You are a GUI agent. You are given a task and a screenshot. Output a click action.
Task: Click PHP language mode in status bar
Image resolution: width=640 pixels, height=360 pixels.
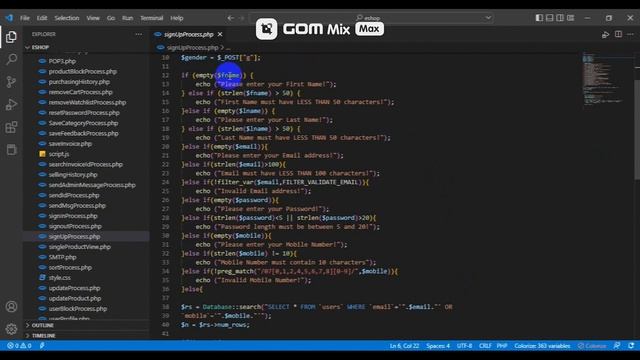502,346
